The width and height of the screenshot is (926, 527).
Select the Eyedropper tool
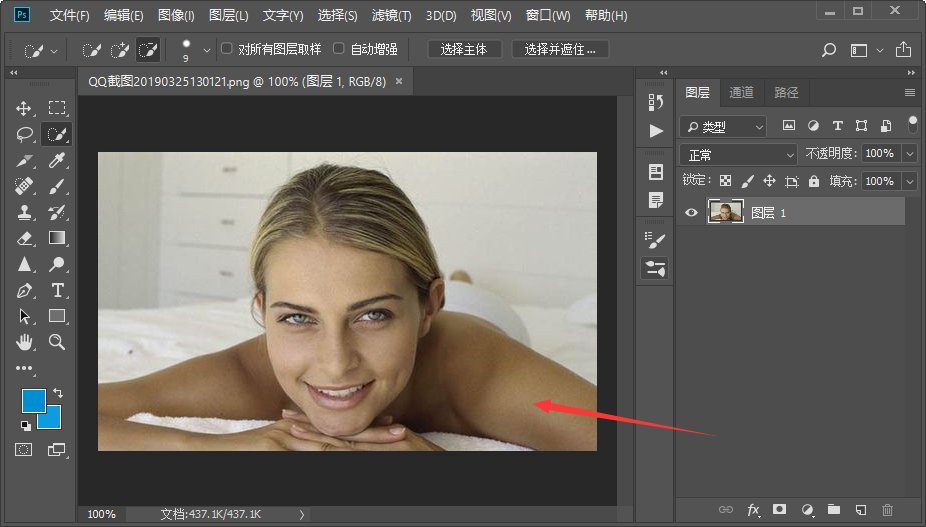(x=57, y=160)
